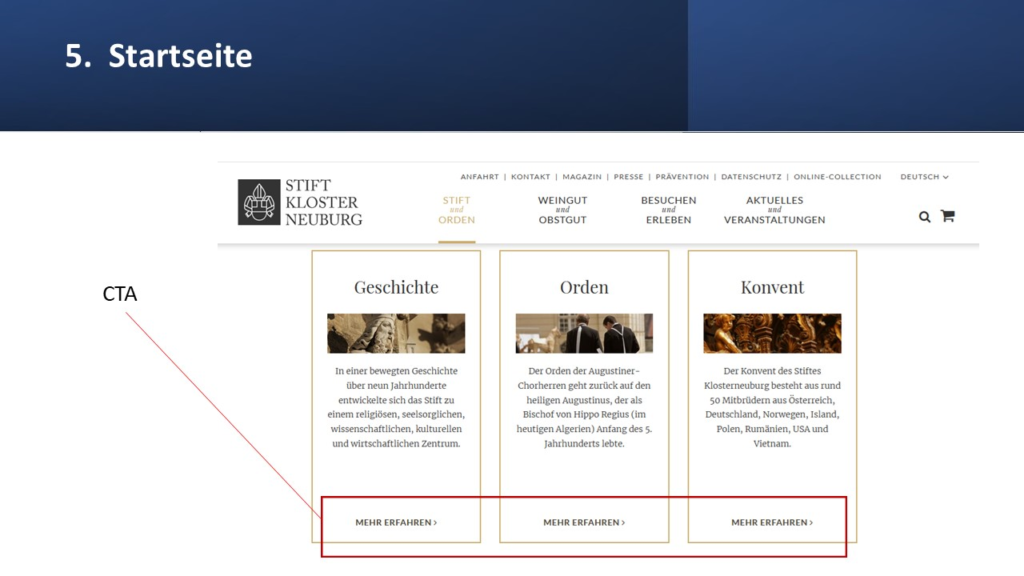Click the Anfahrt link
Screen dimensions: 1024x576
(x=479, y=177)
